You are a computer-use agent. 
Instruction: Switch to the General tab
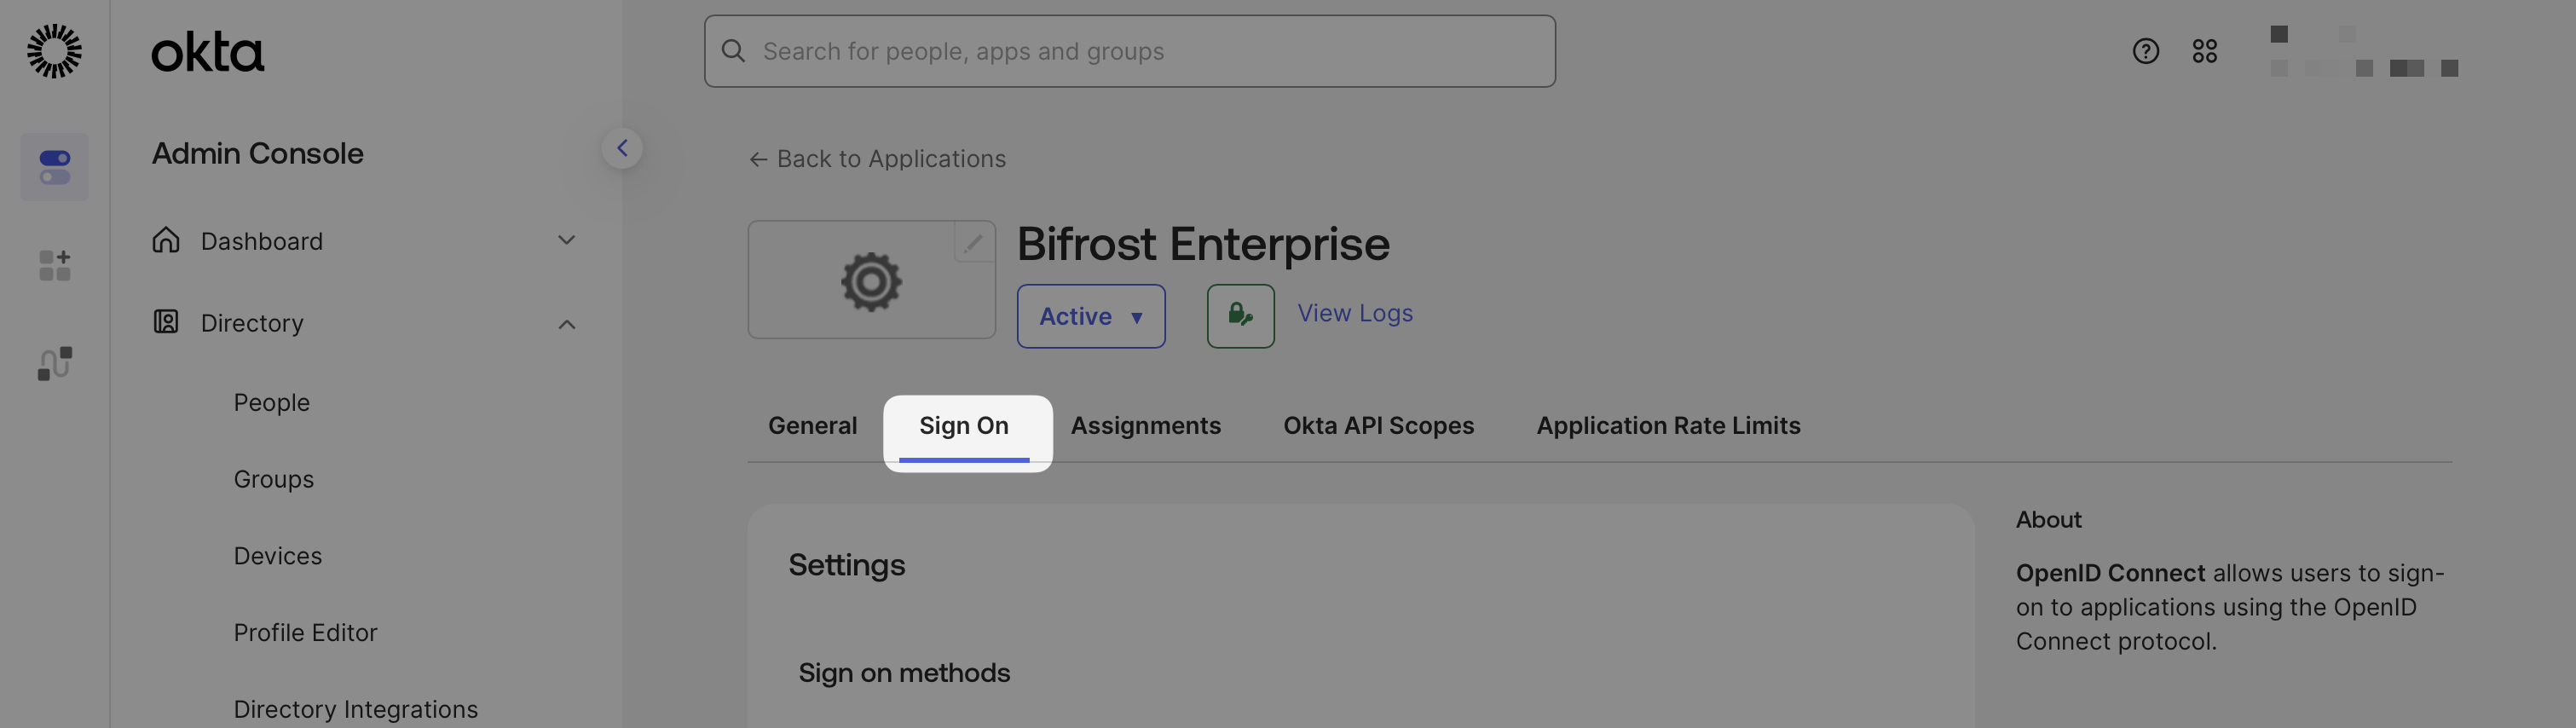[812, 426]
